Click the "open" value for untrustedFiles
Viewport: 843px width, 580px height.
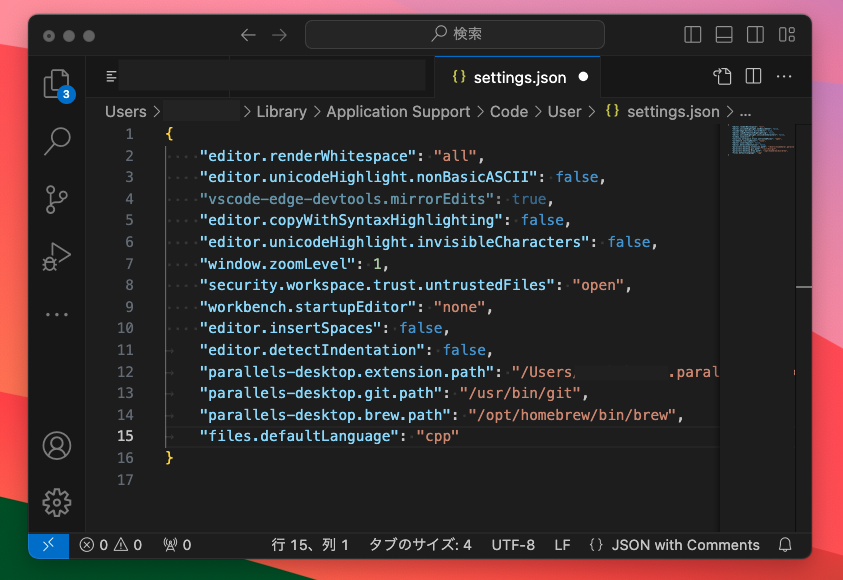(598, 285)
